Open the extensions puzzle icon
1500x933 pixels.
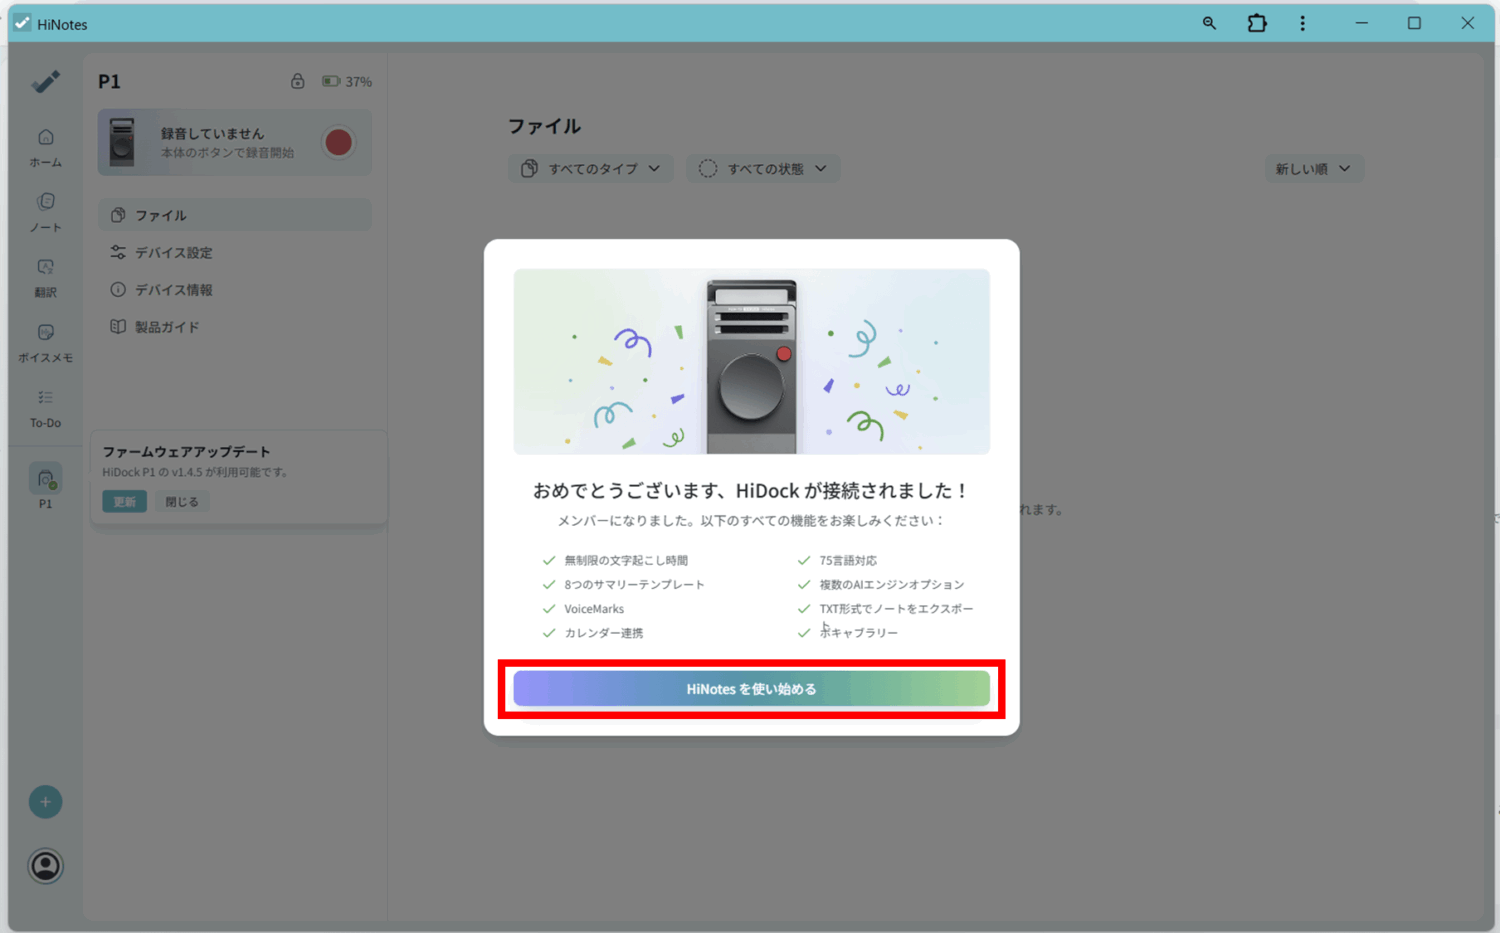pyautogui.click(x=1257, y=23)
